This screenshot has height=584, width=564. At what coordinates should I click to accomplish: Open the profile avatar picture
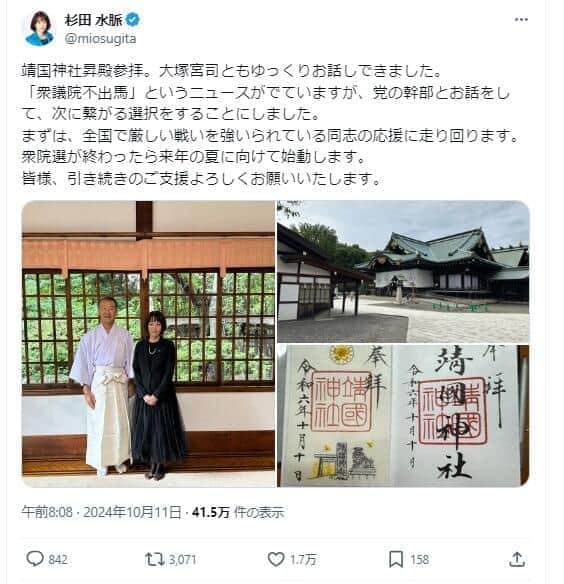pos(39,29)
